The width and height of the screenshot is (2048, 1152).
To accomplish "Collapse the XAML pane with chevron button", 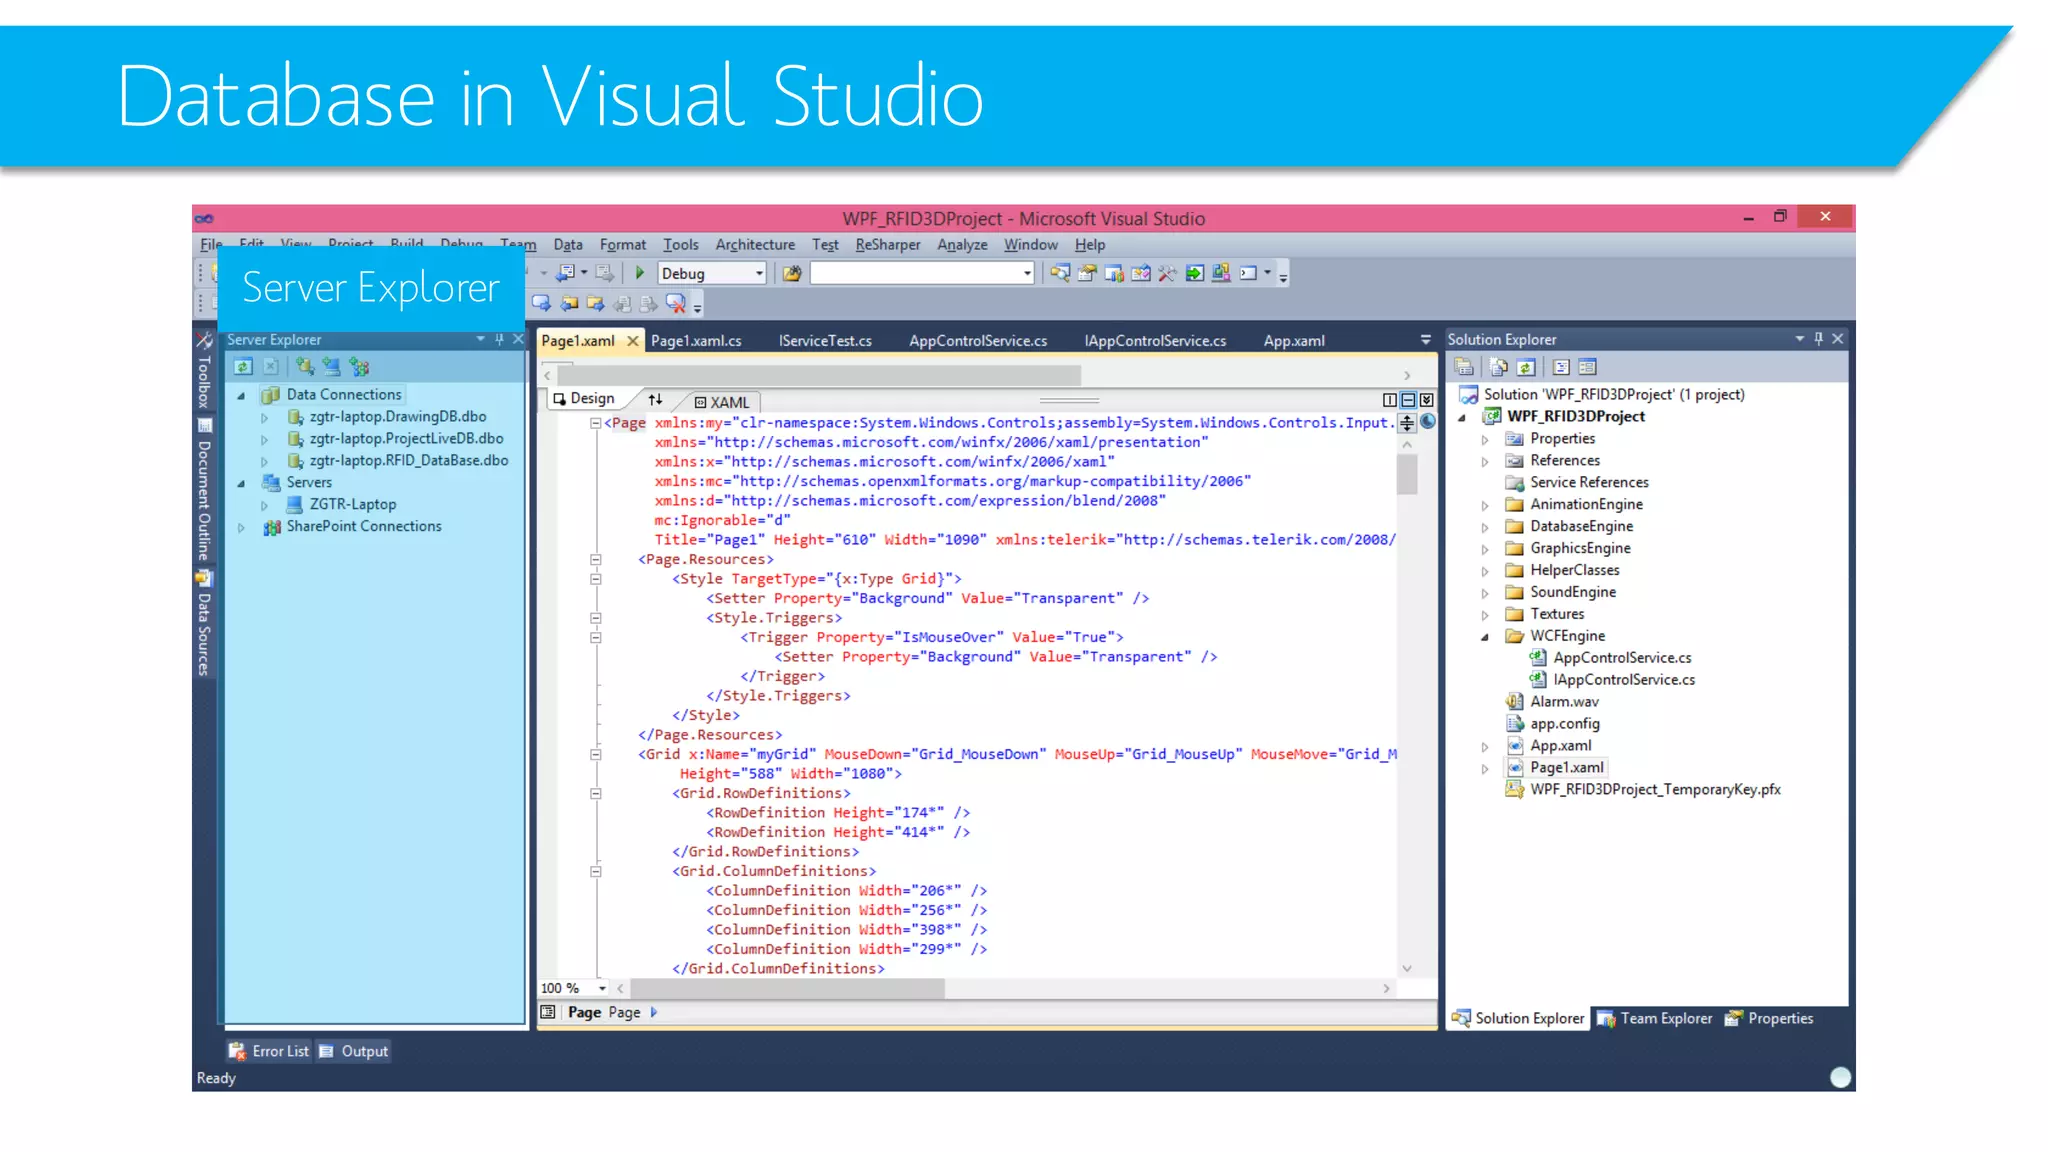I will pyautogui.click(x=1427, y=400).
